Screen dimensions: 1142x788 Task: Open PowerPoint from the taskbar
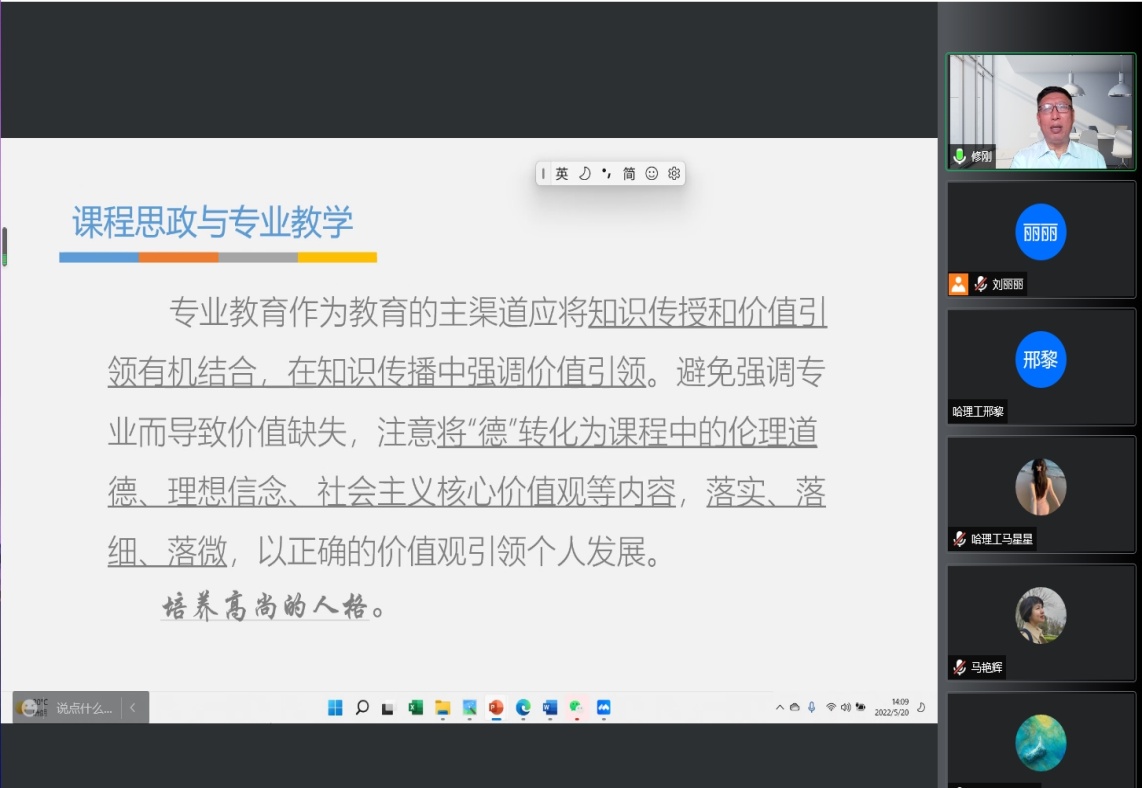point(495,708)
